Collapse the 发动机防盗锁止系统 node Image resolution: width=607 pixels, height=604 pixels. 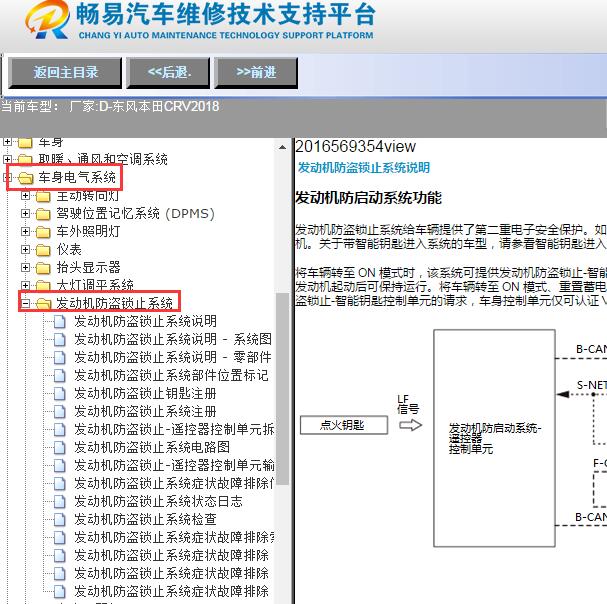click(x=26, y=303)
